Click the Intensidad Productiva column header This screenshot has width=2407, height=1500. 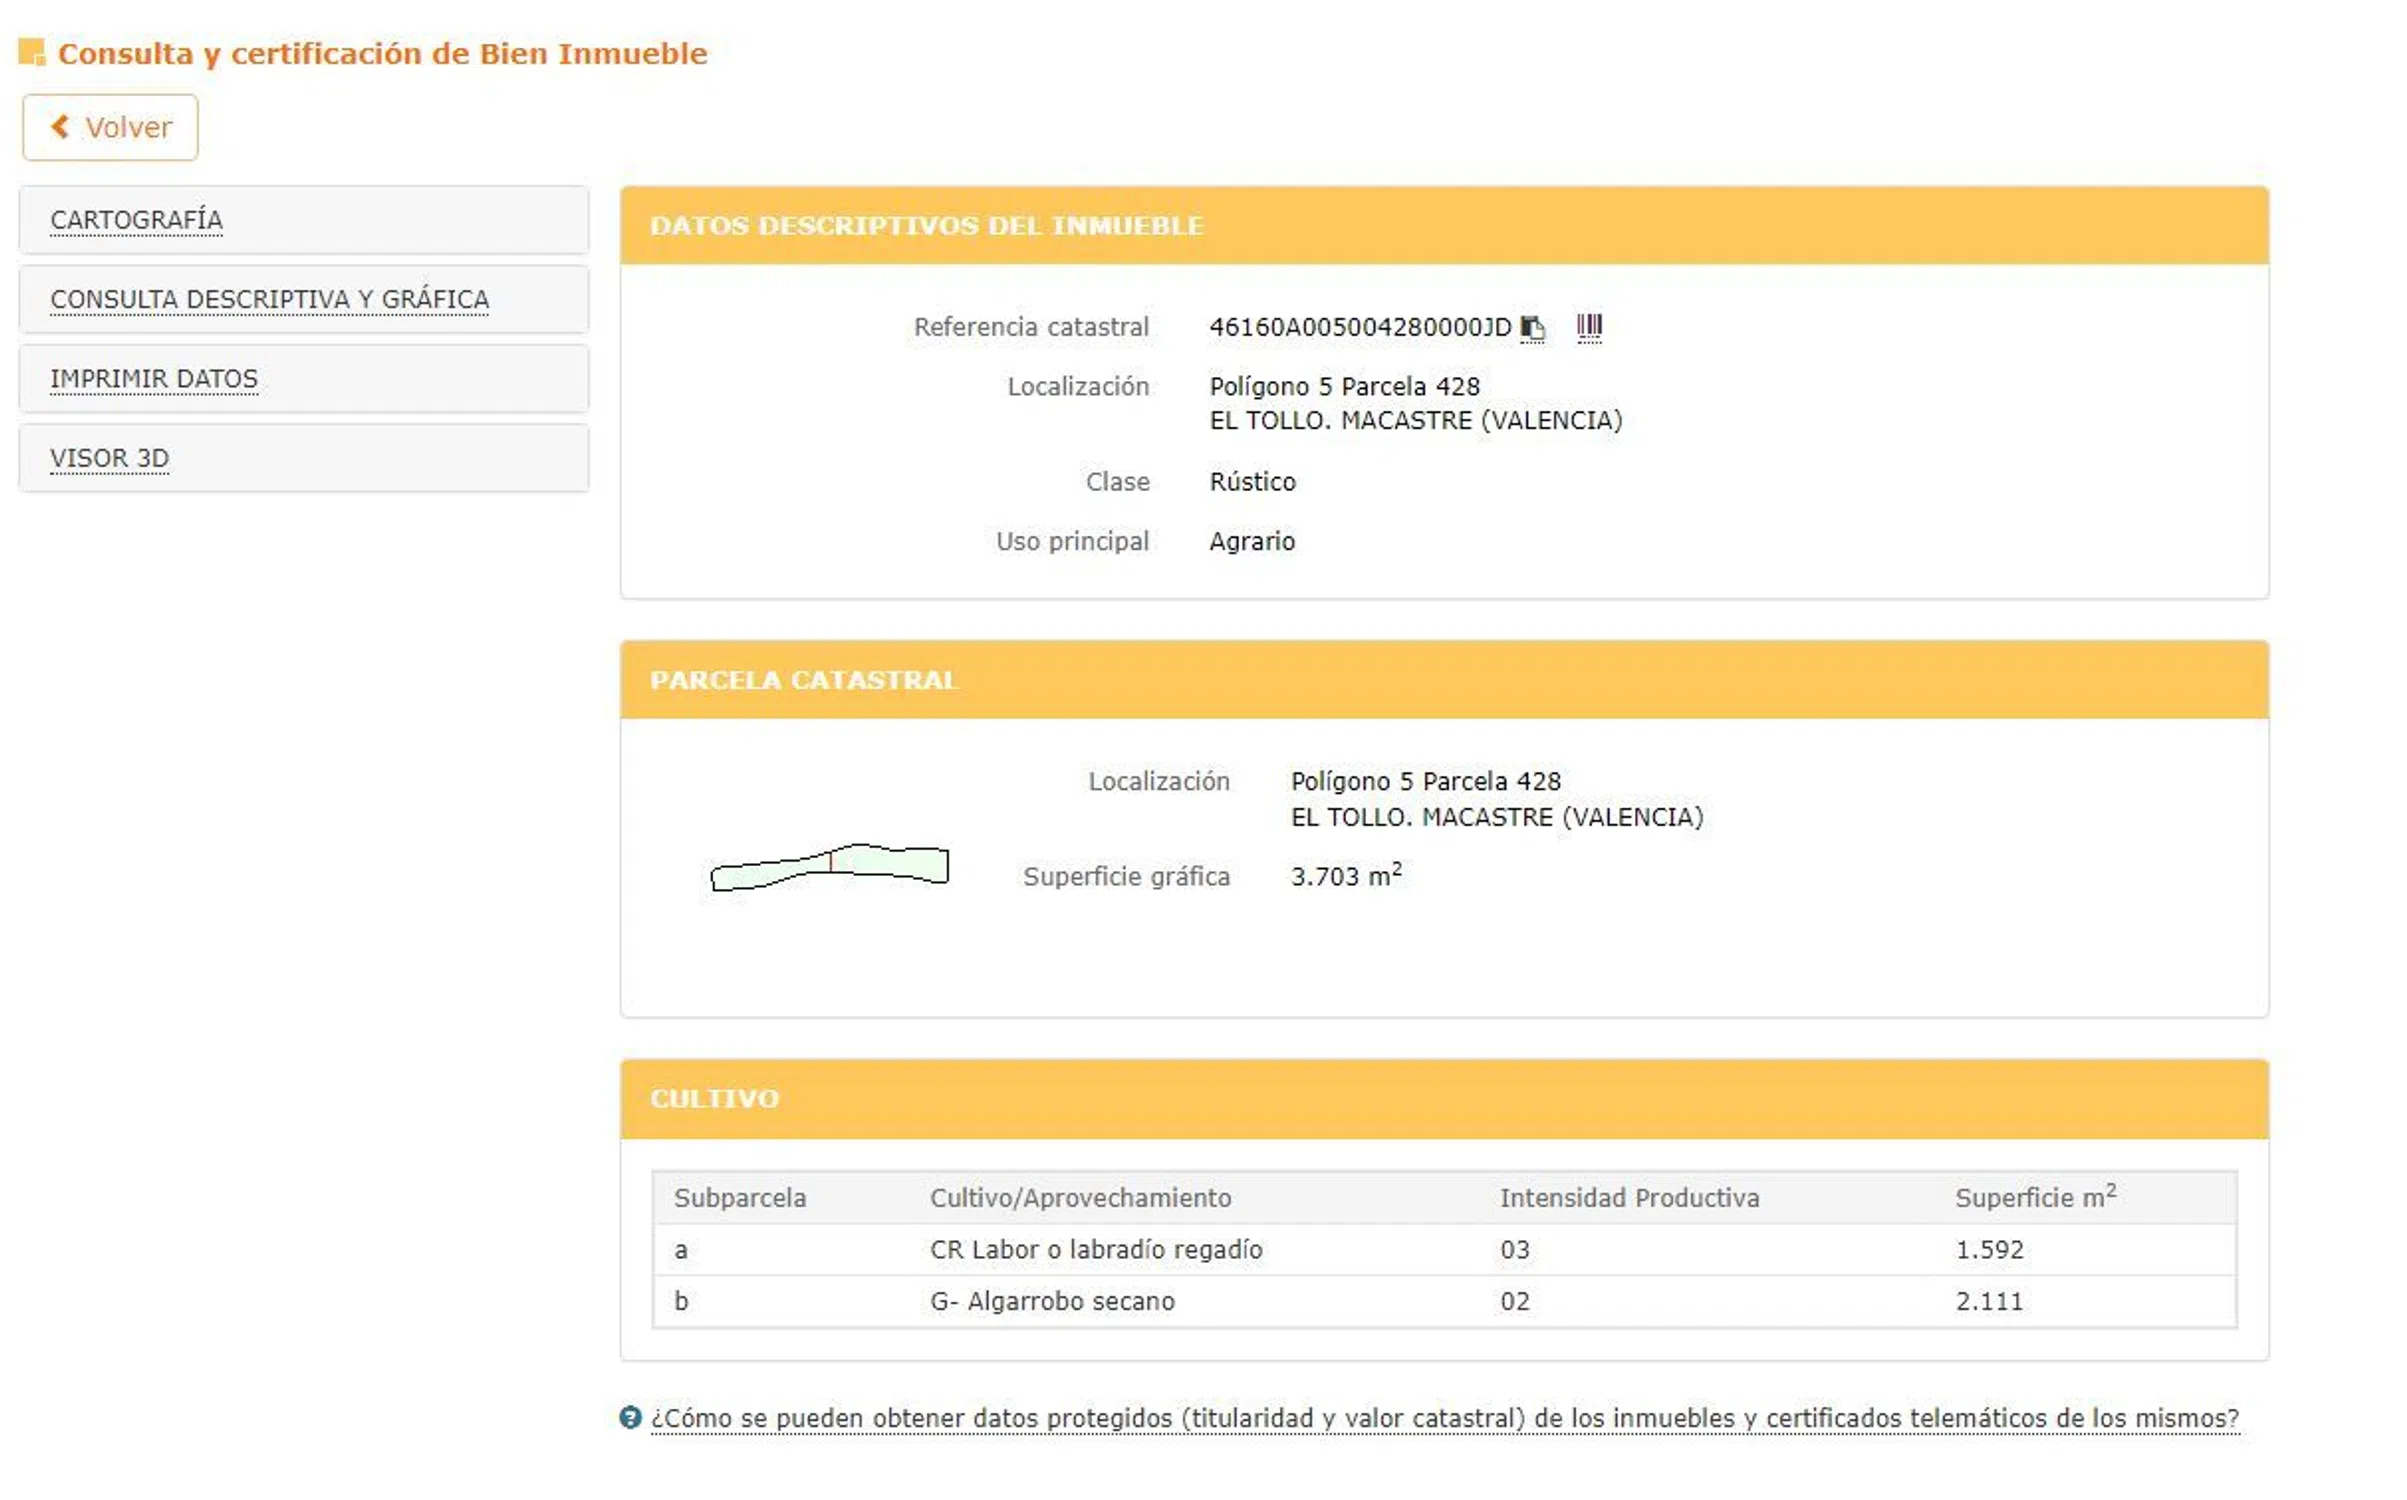click(x=1629, y=1198)
